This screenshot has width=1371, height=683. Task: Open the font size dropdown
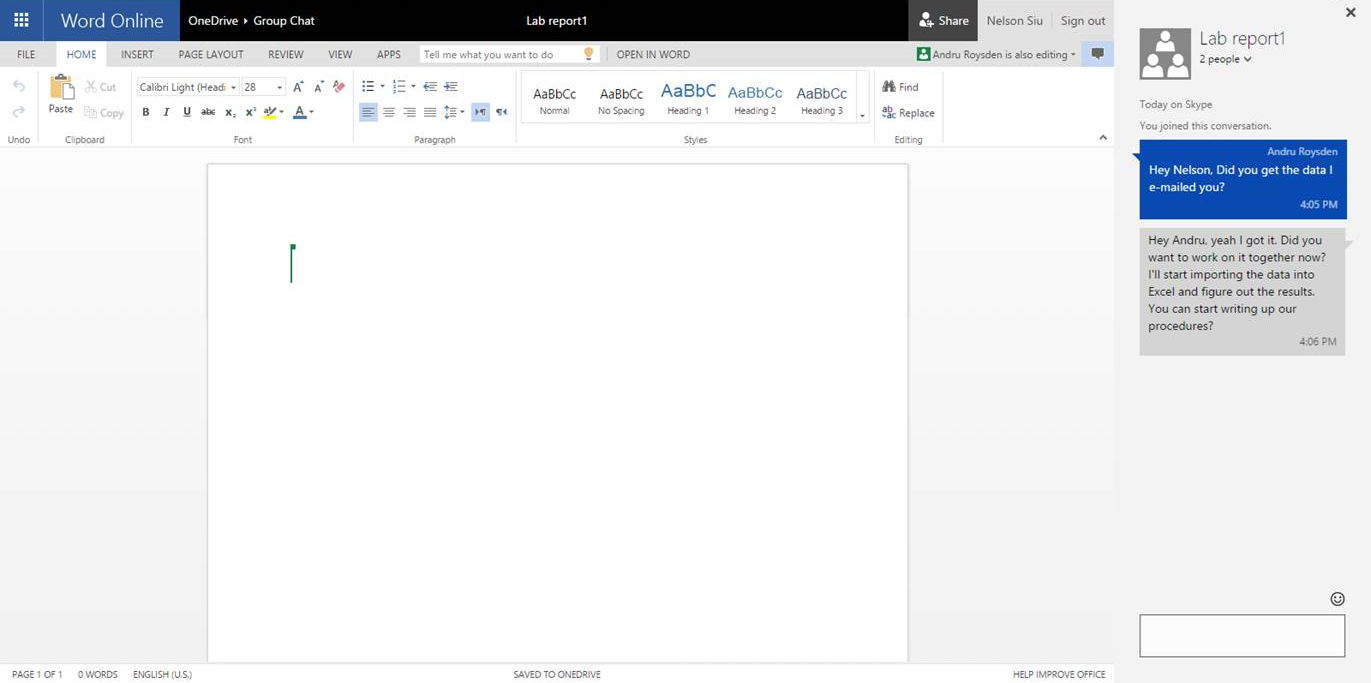(278, 87)
